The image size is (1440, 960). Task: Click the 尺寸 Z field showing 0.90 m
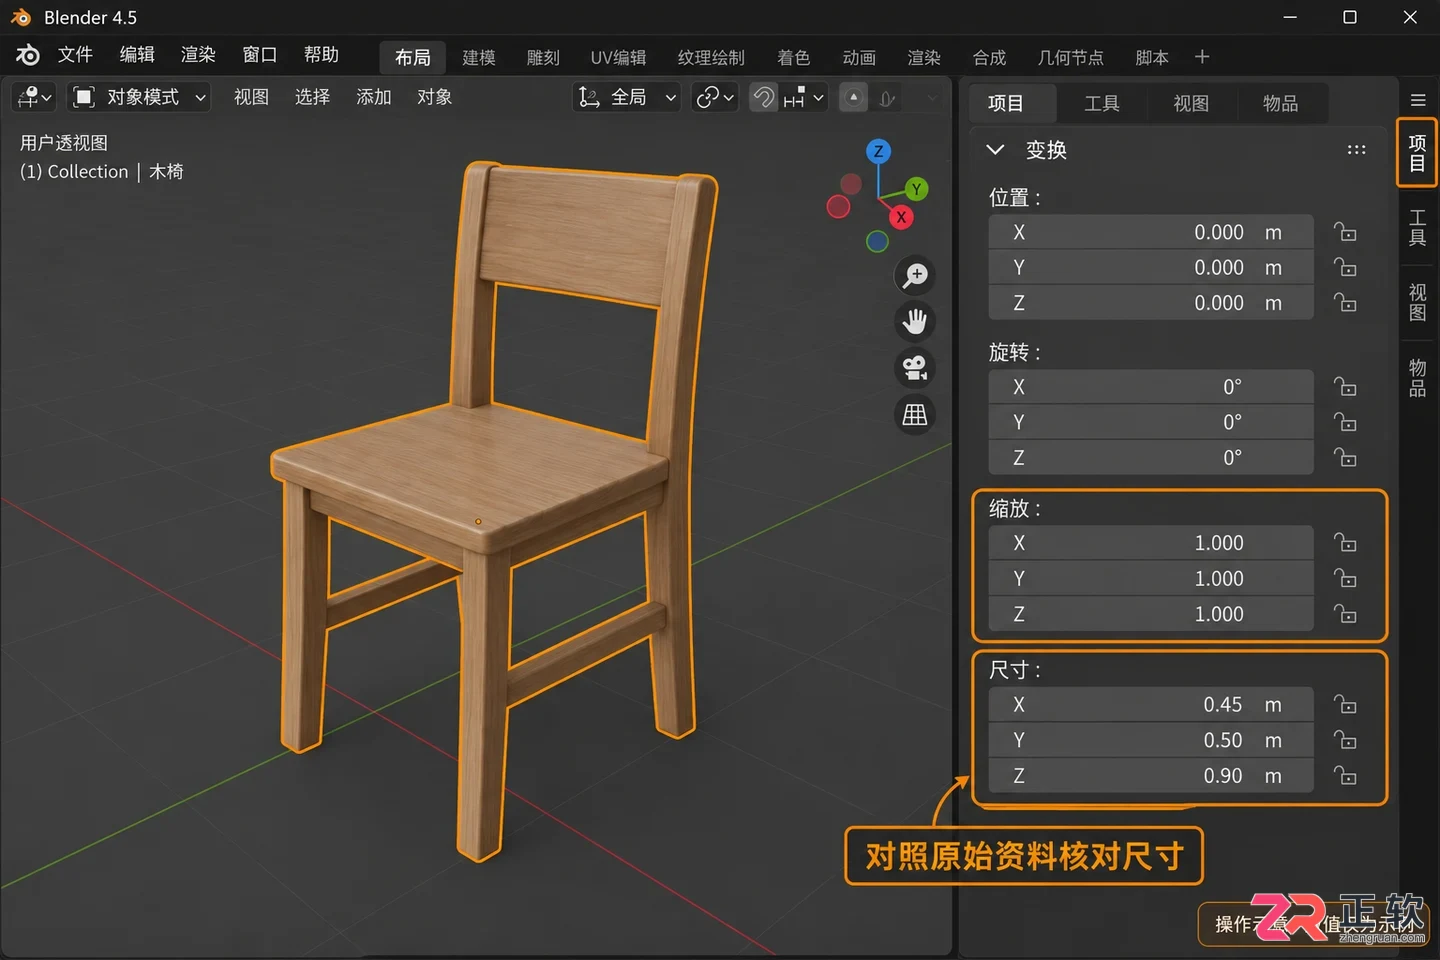pyautogui.click(x=1151, y=776)
